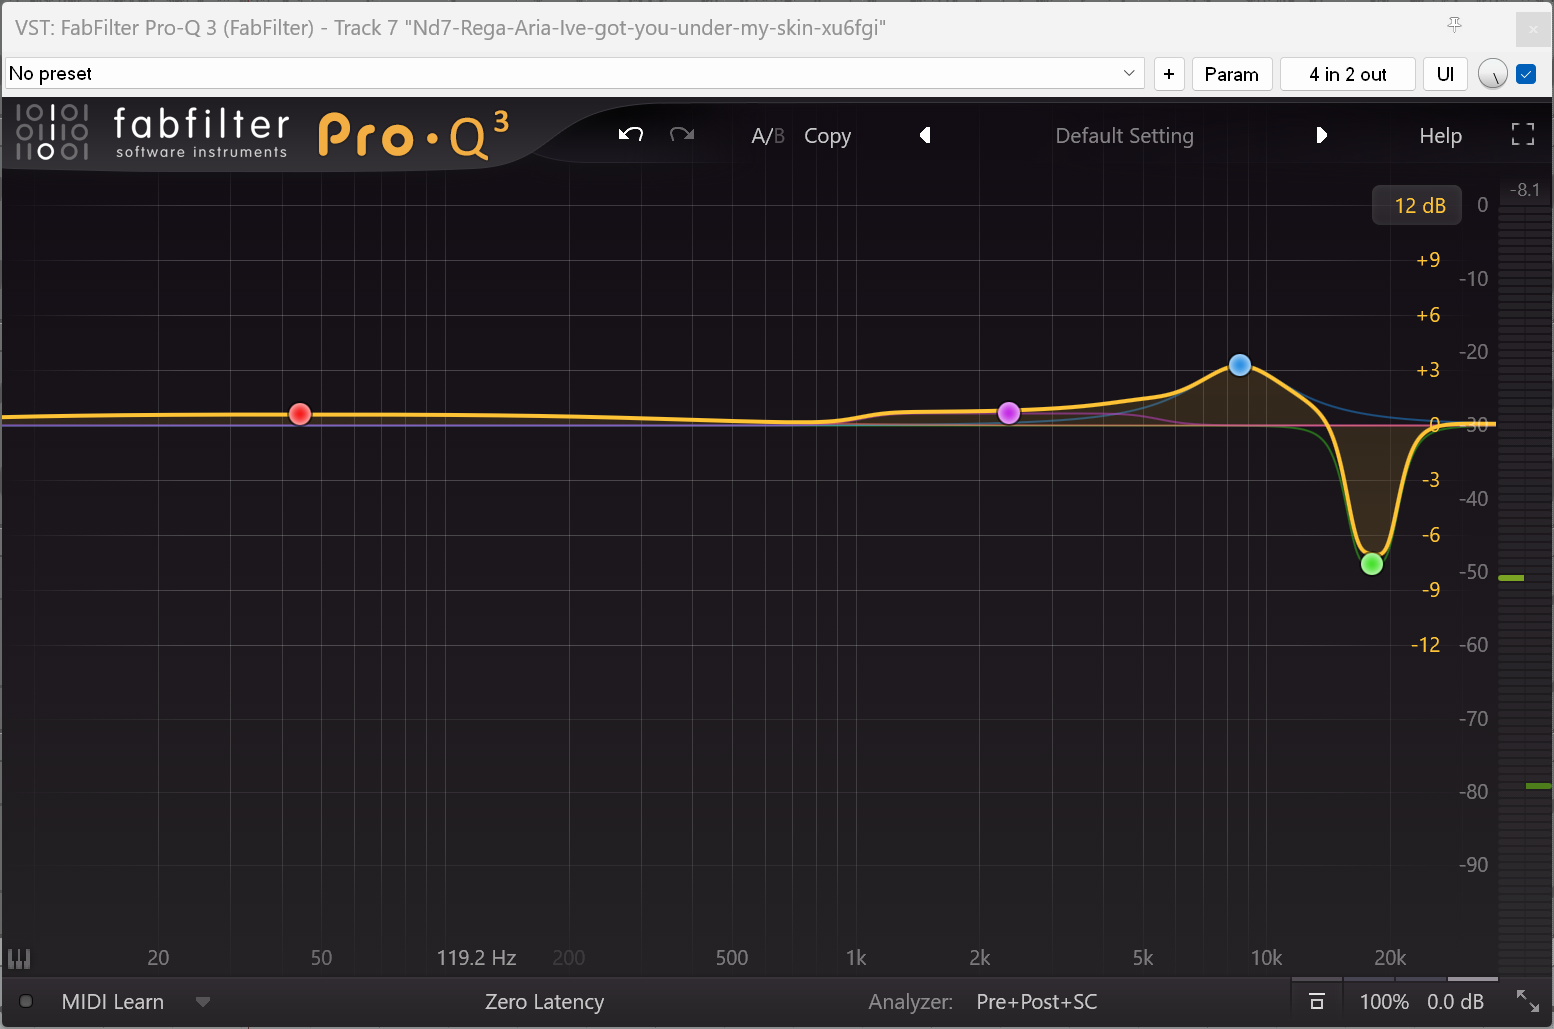
Task: Open the 12 dB display range menu
Action: (1419, 205)
